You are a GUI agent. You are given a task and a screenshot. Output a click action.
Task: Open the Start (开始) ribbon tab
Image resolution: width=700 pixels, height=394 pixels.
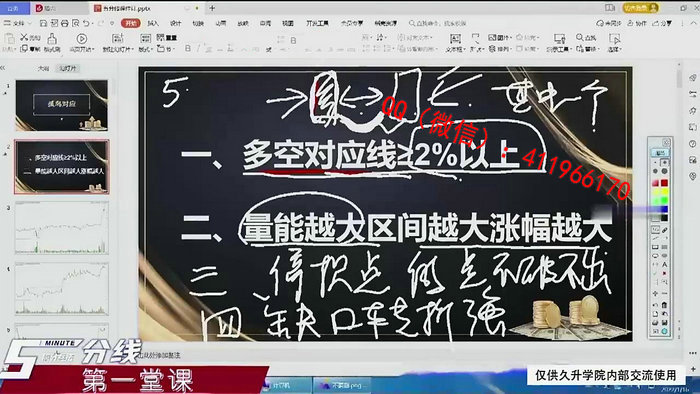(130, 23)
